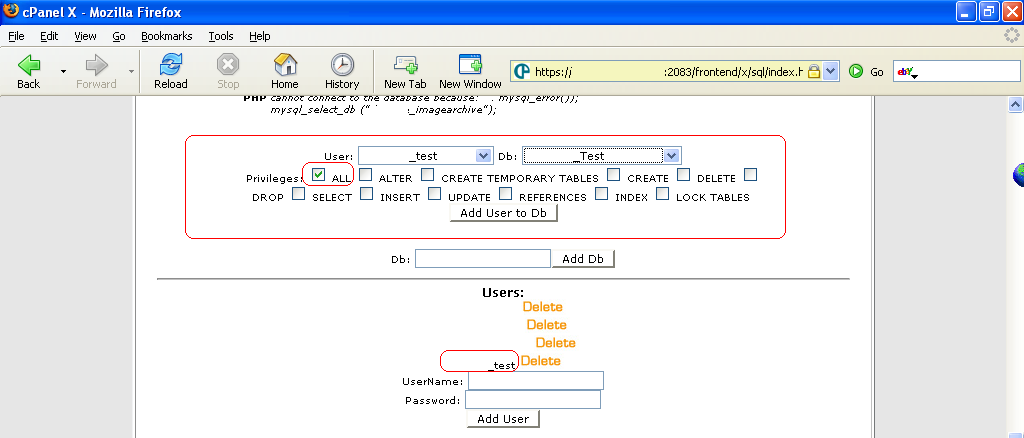1024x438 pixels.
Task: Click the eBay search engine icon
Action: [904, 72]
